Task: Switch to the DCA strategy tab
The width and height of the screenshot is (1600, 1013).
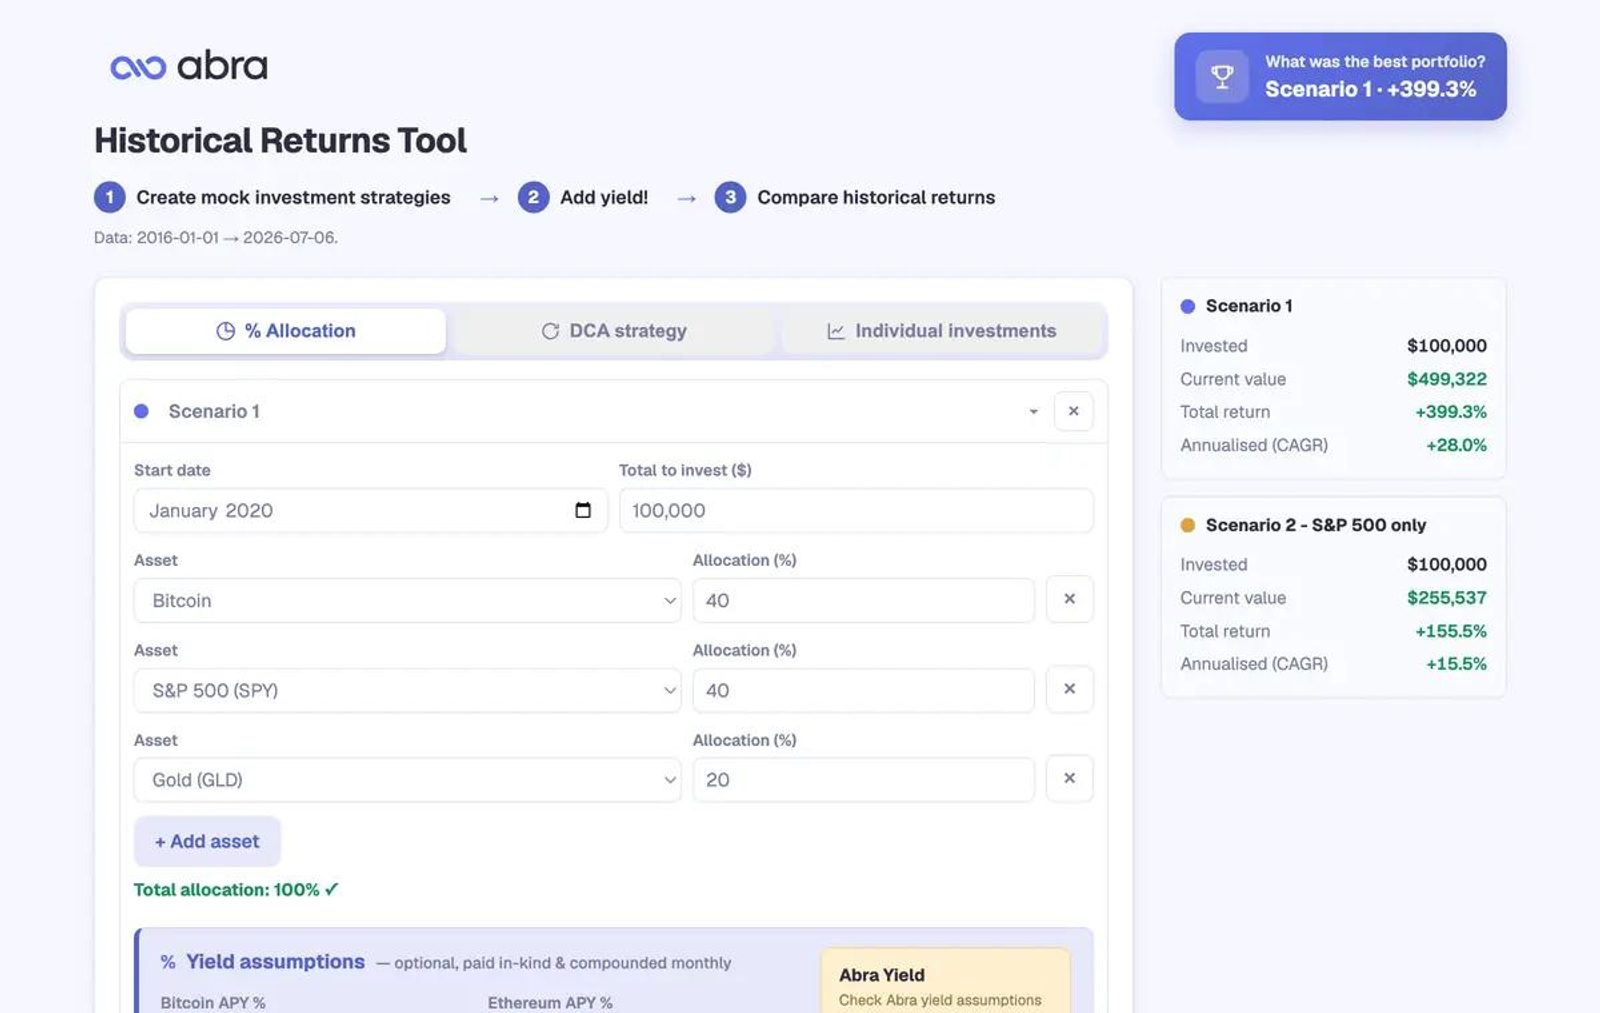Action: 614,331
